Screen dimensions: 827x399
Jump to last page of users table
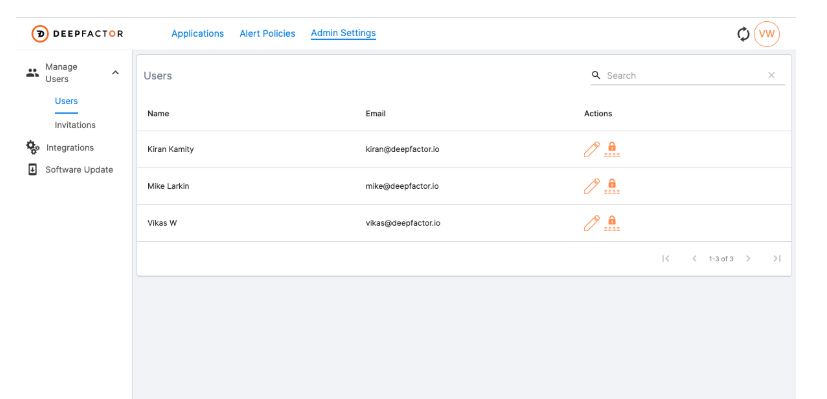(x=776, y=258)
